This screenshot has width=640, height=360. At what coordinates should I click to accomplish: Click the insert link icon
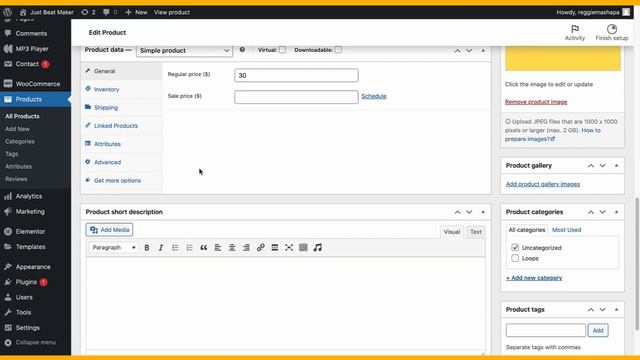(260, 247)
